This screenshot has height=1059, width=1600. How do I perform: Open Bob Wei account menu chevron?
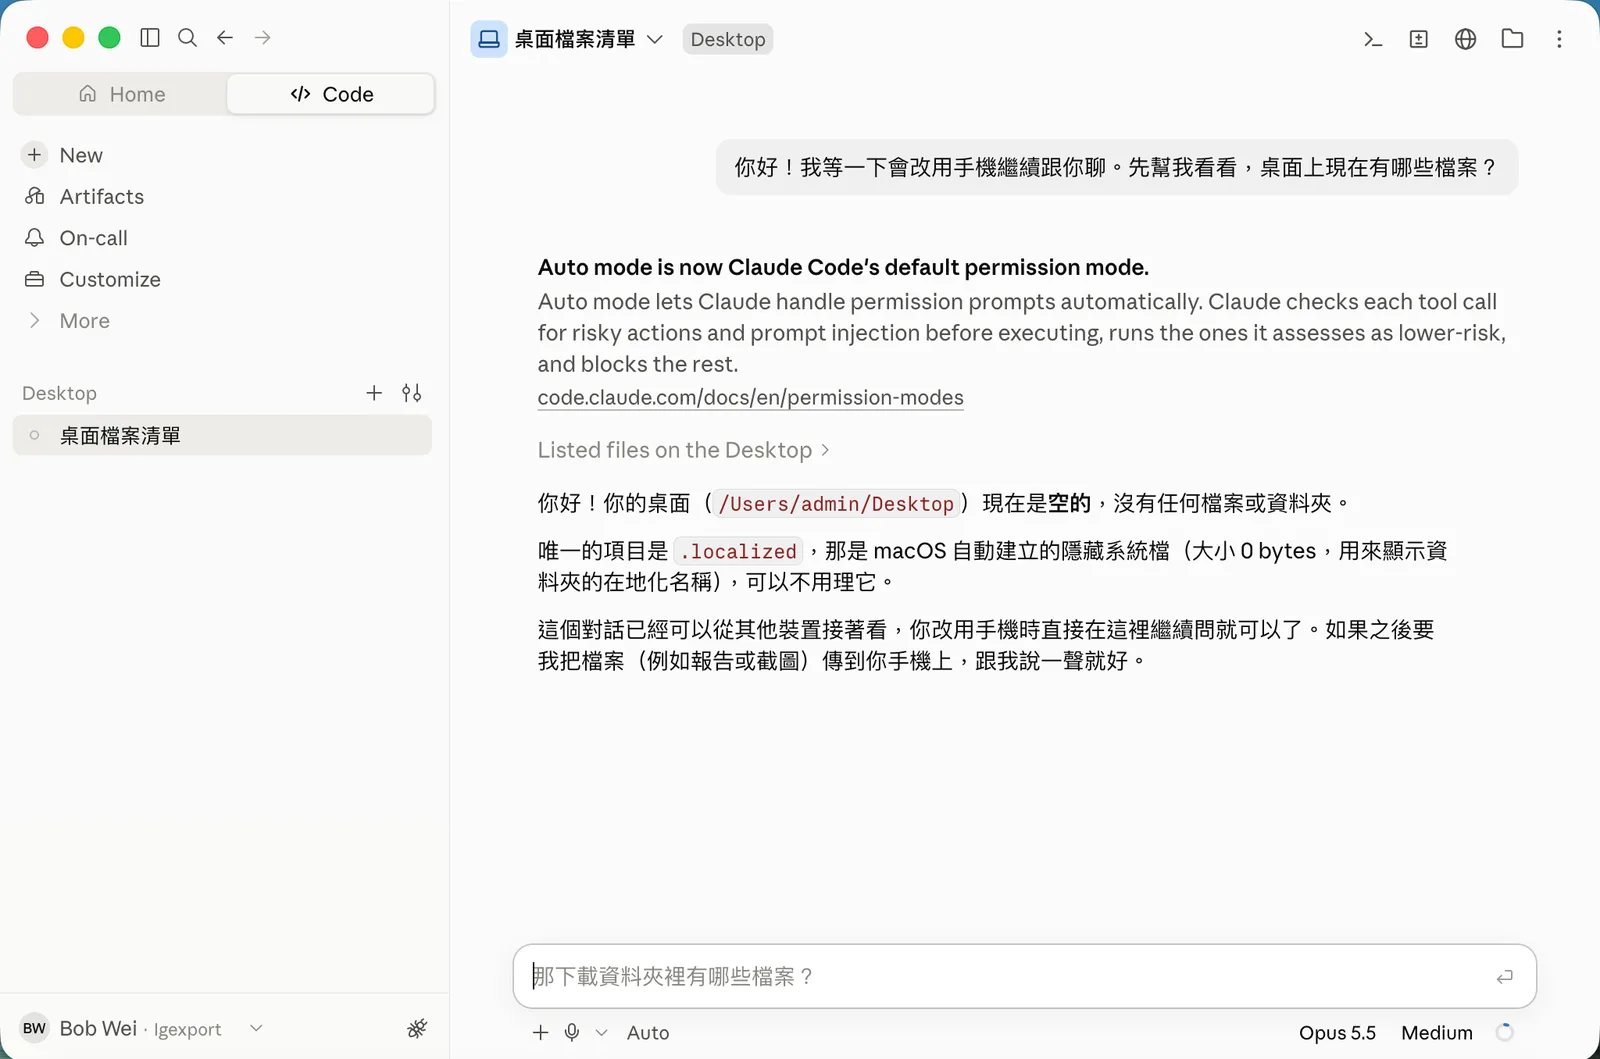256,1028
